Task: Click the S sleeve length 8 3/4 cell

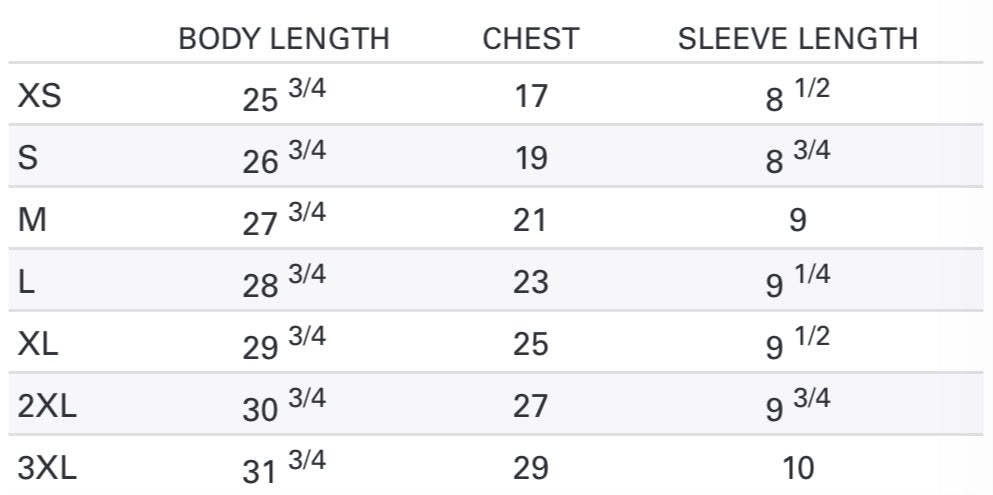Action: click(798, 158)
